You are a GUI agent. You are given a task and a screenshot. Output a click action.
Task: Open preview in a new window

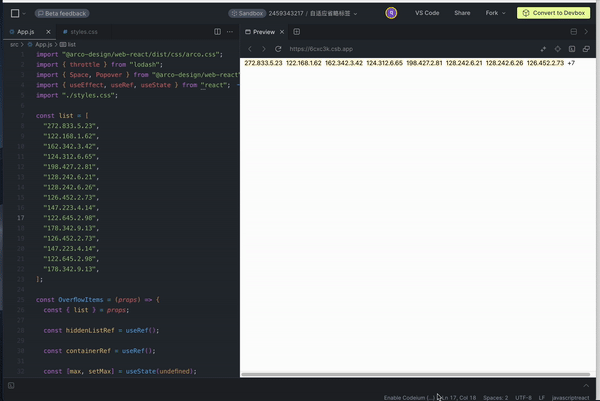pos(586,49)
